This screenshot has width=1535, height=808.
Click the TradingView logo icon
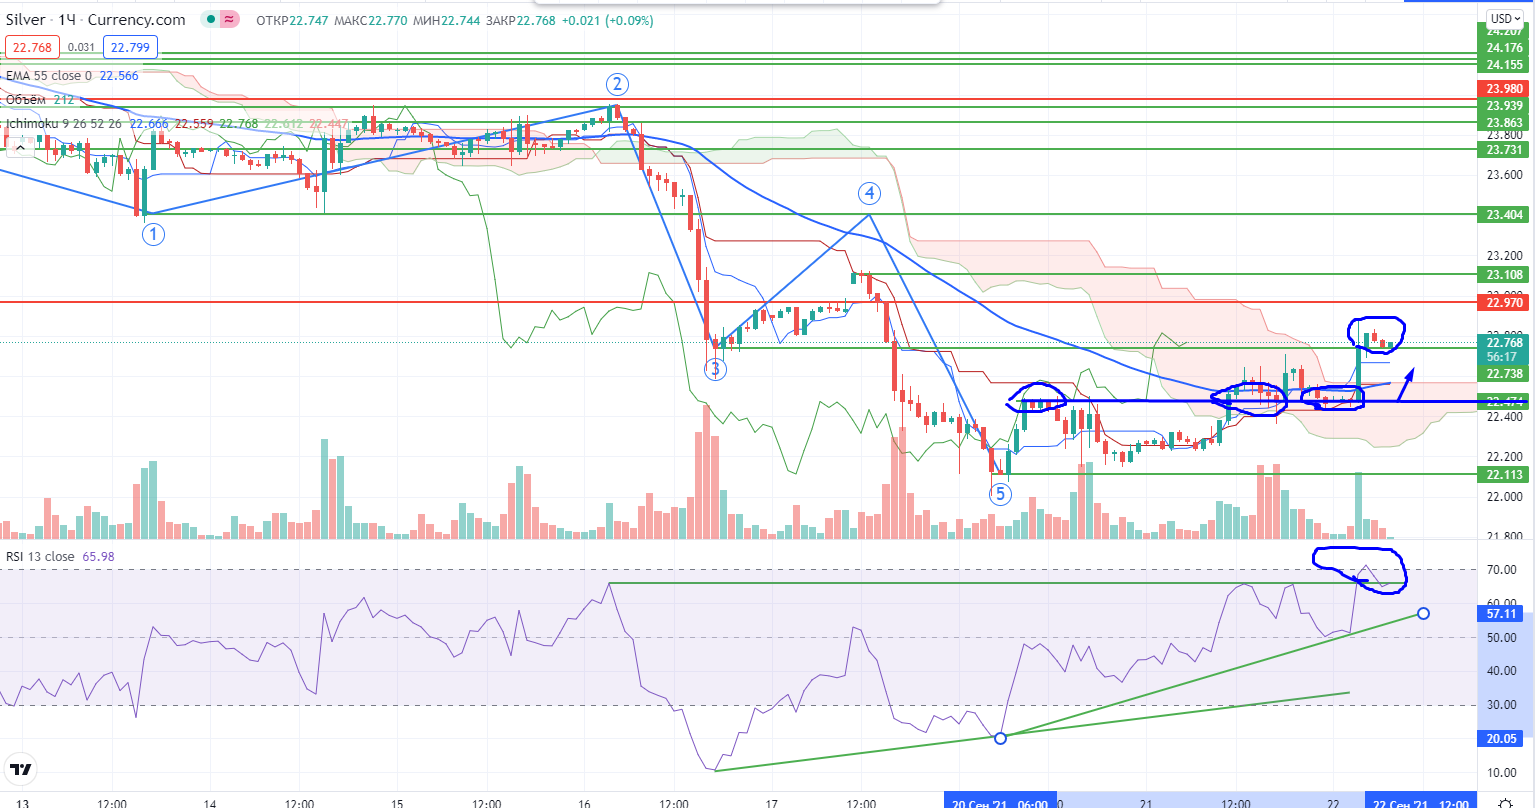point(20,769)
